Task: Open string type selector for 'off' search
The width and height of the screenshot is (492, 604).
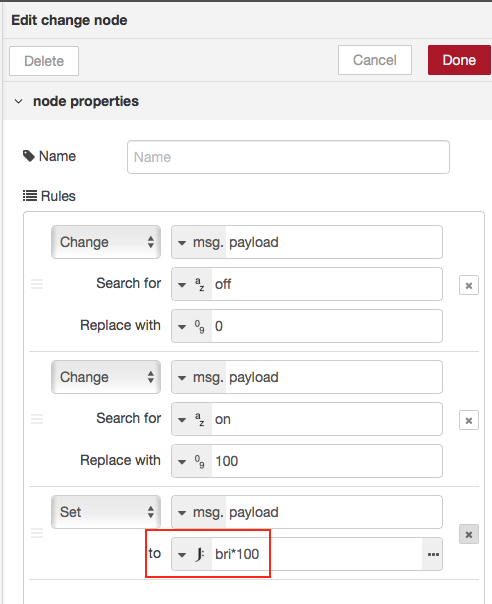Action: point(191,285)
